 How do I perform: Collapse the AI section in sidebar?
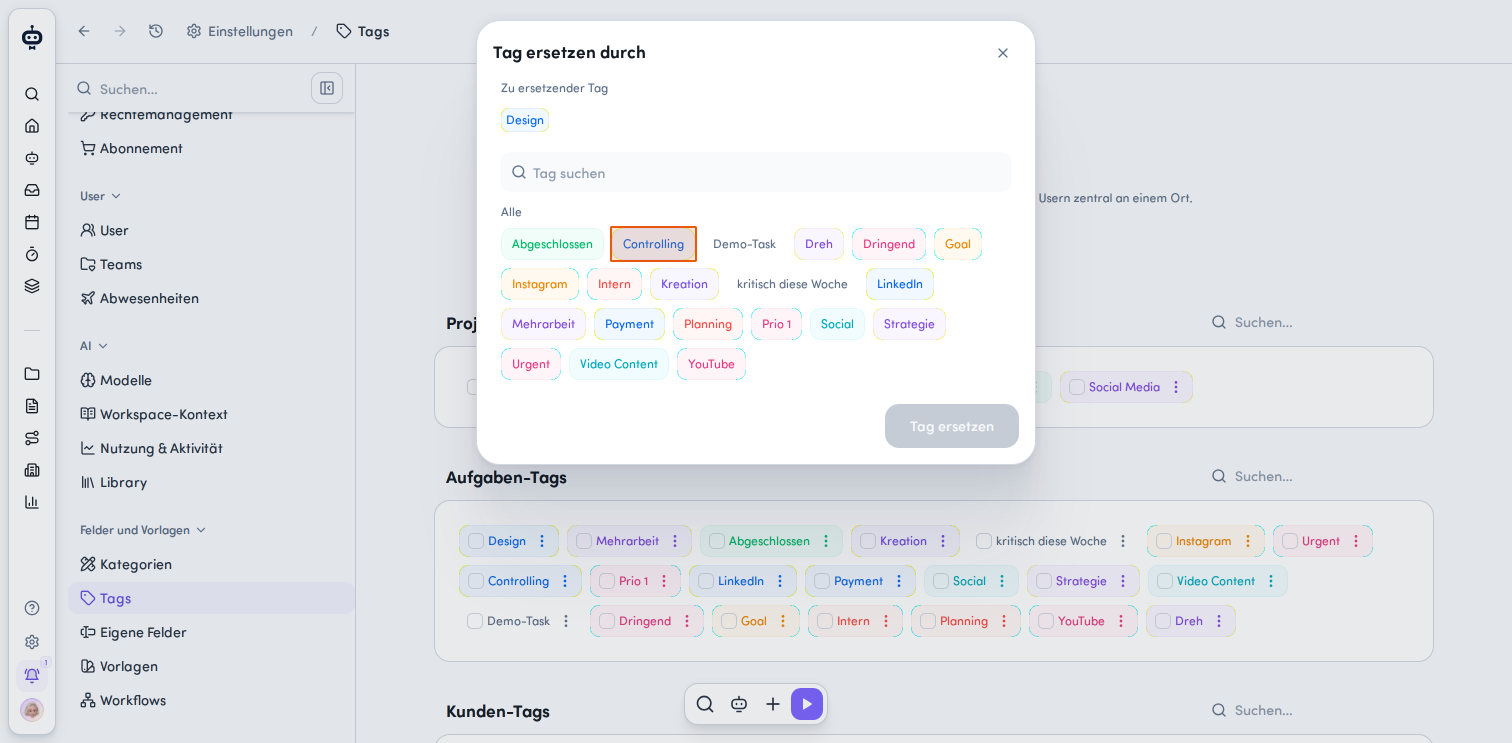102,346
